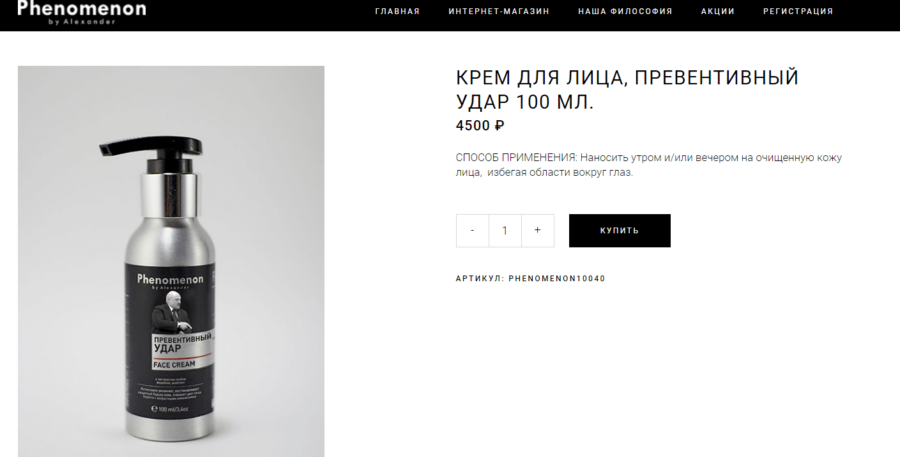The width and height of the screenshot is (900, 457).
Task: Click the quantity input field showing 1
Action: click(505, 230)
